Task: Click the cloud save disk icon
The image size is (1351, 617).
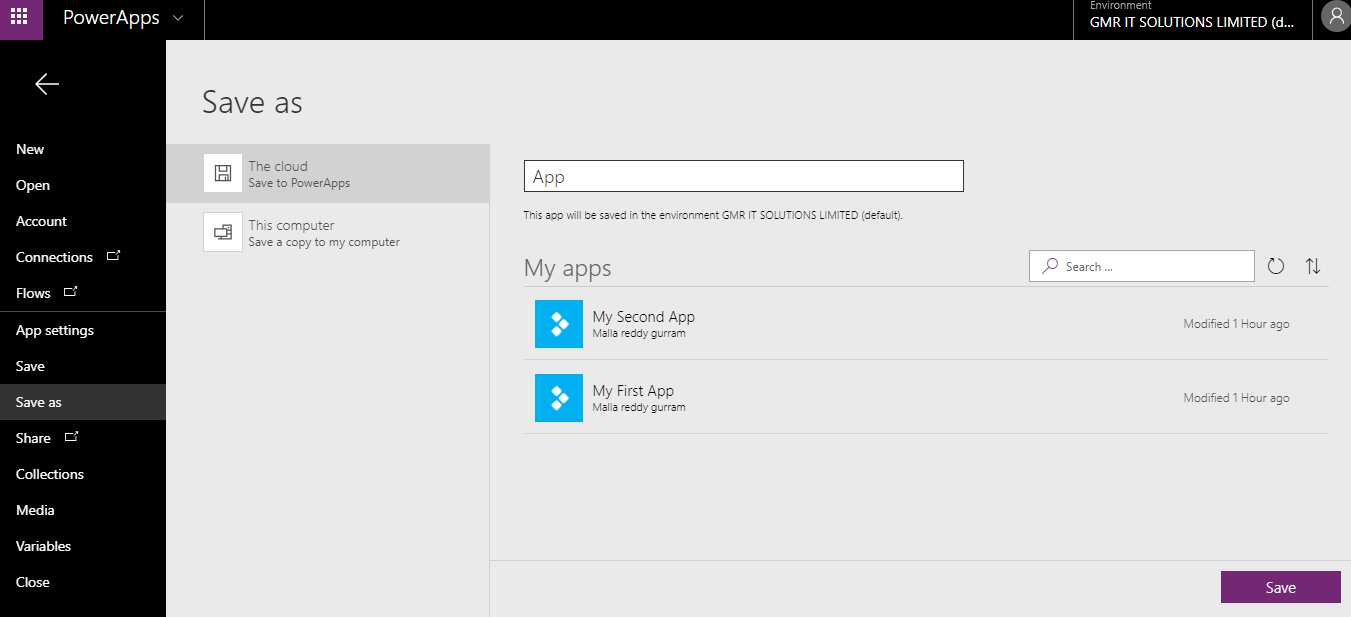Action: [223, 173]
